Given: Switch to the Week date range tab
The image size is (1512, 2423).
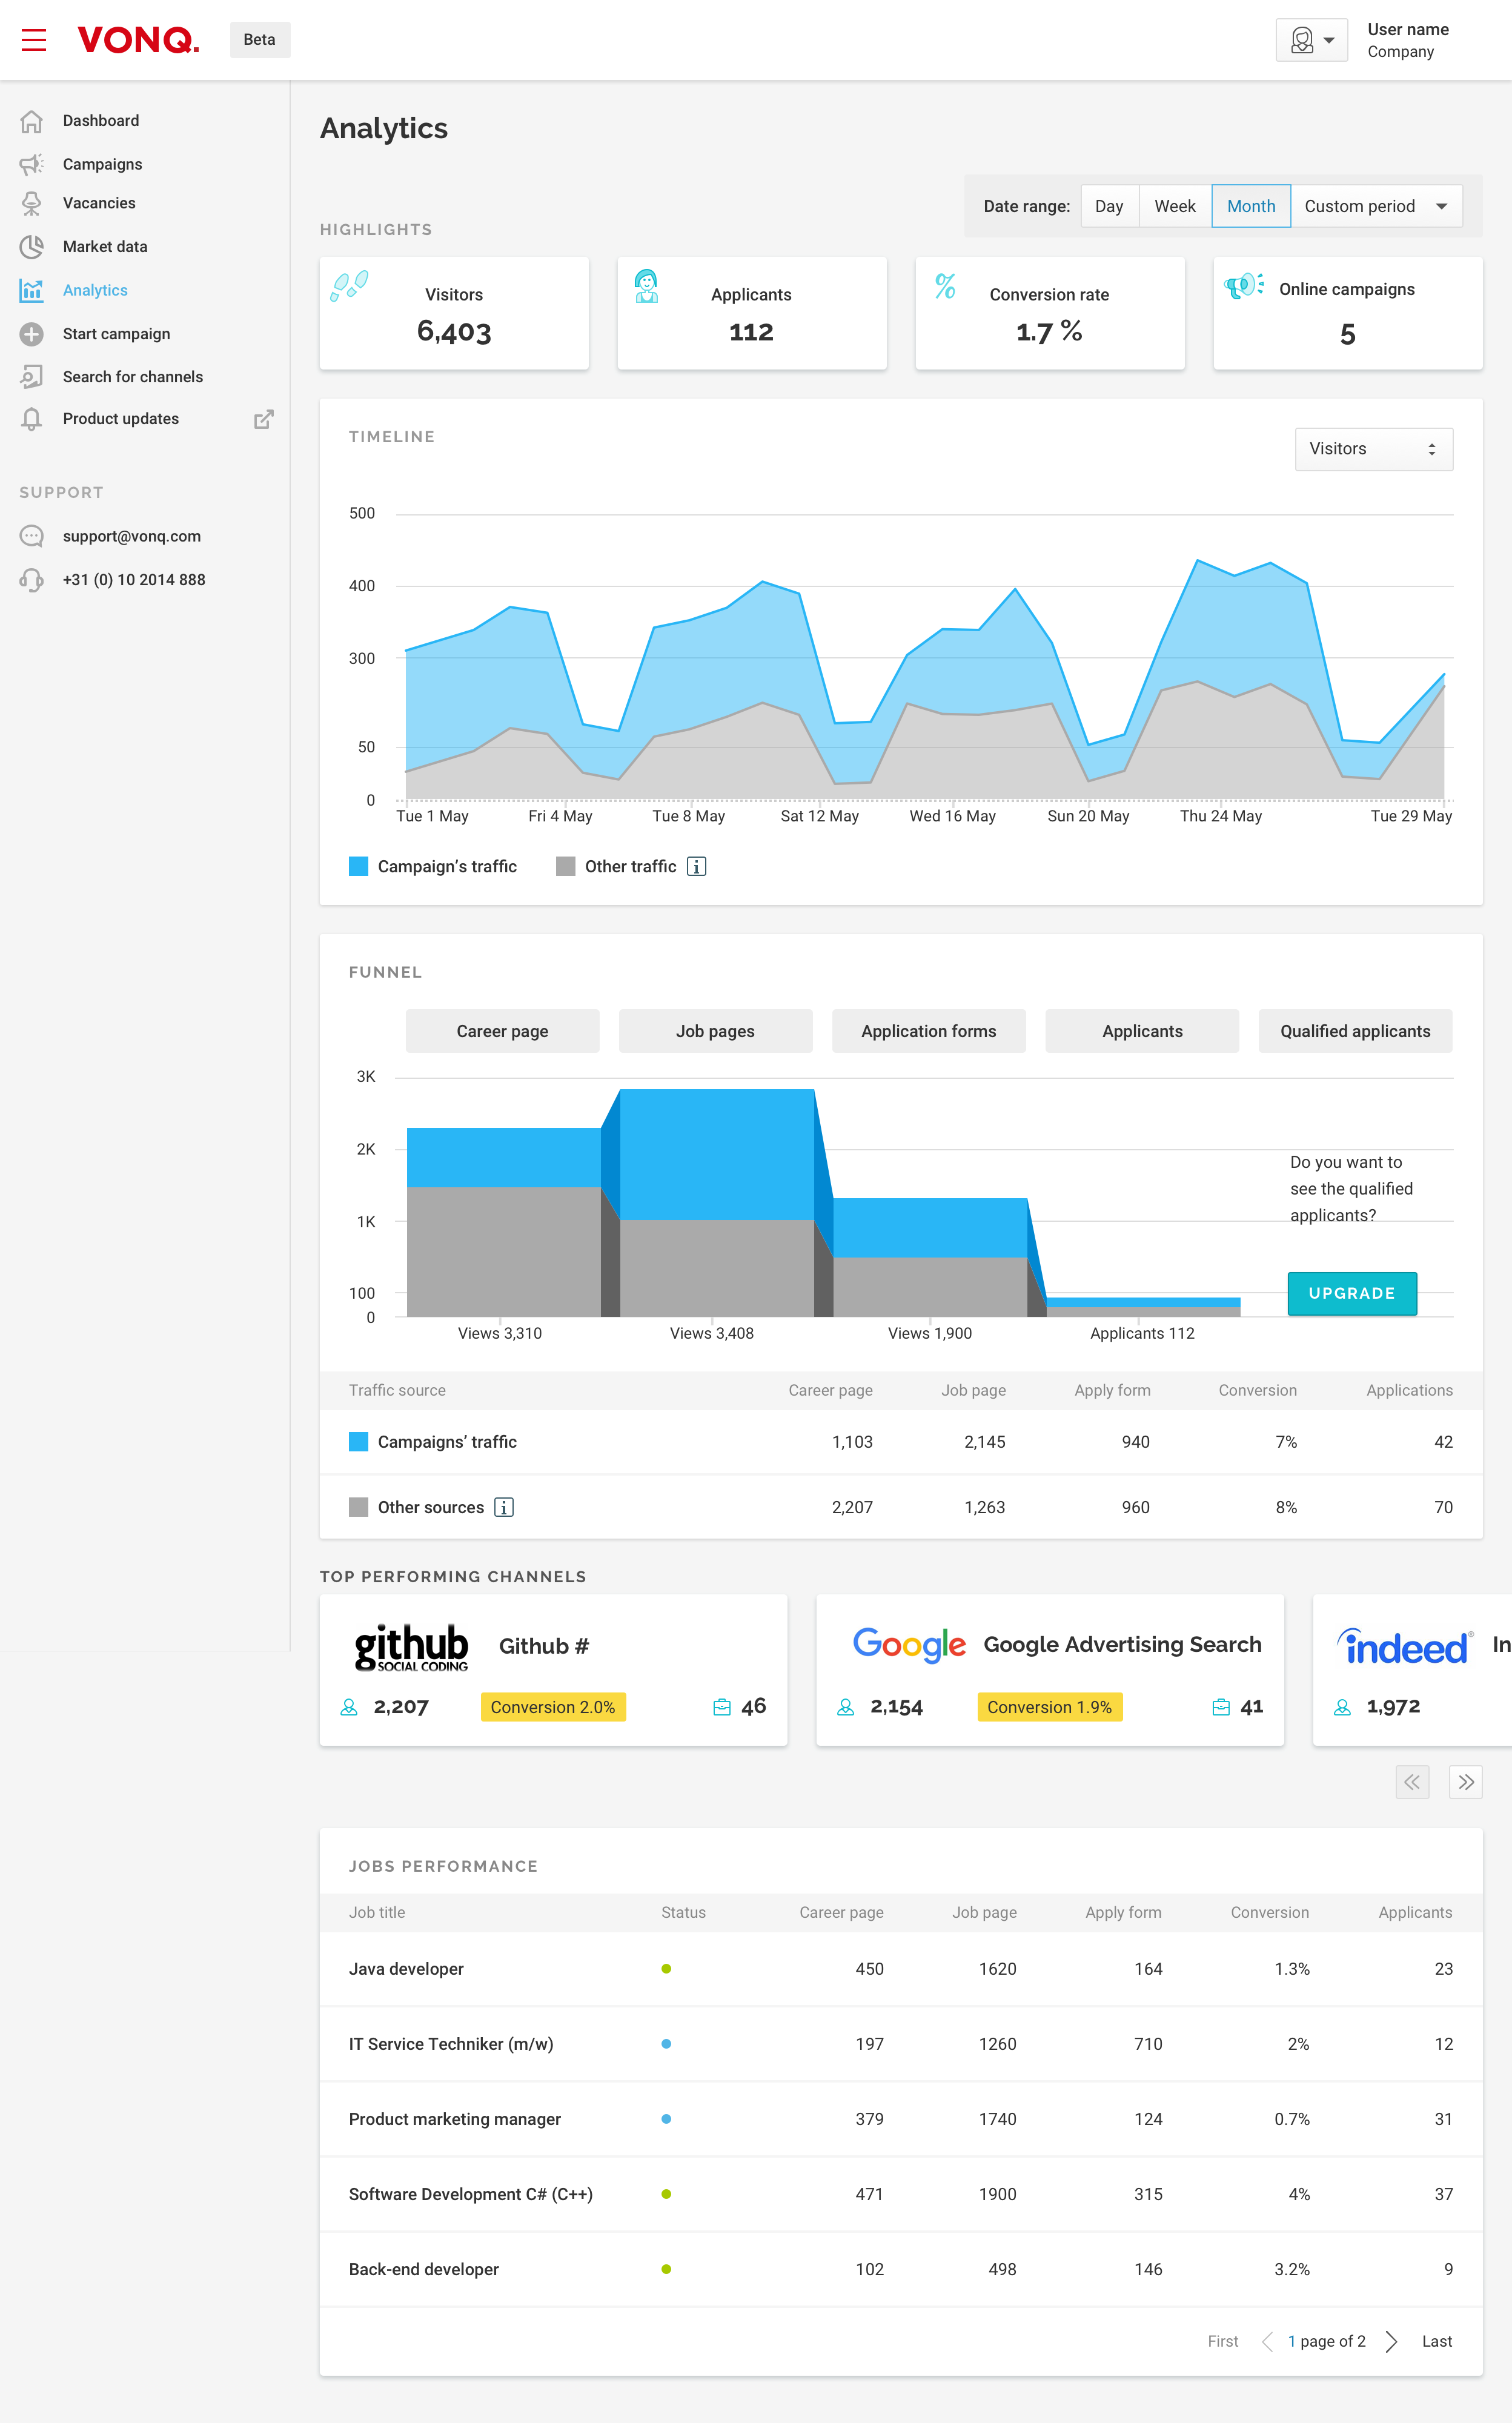Looking at the screenshot, I should (x=1175, y=205).
